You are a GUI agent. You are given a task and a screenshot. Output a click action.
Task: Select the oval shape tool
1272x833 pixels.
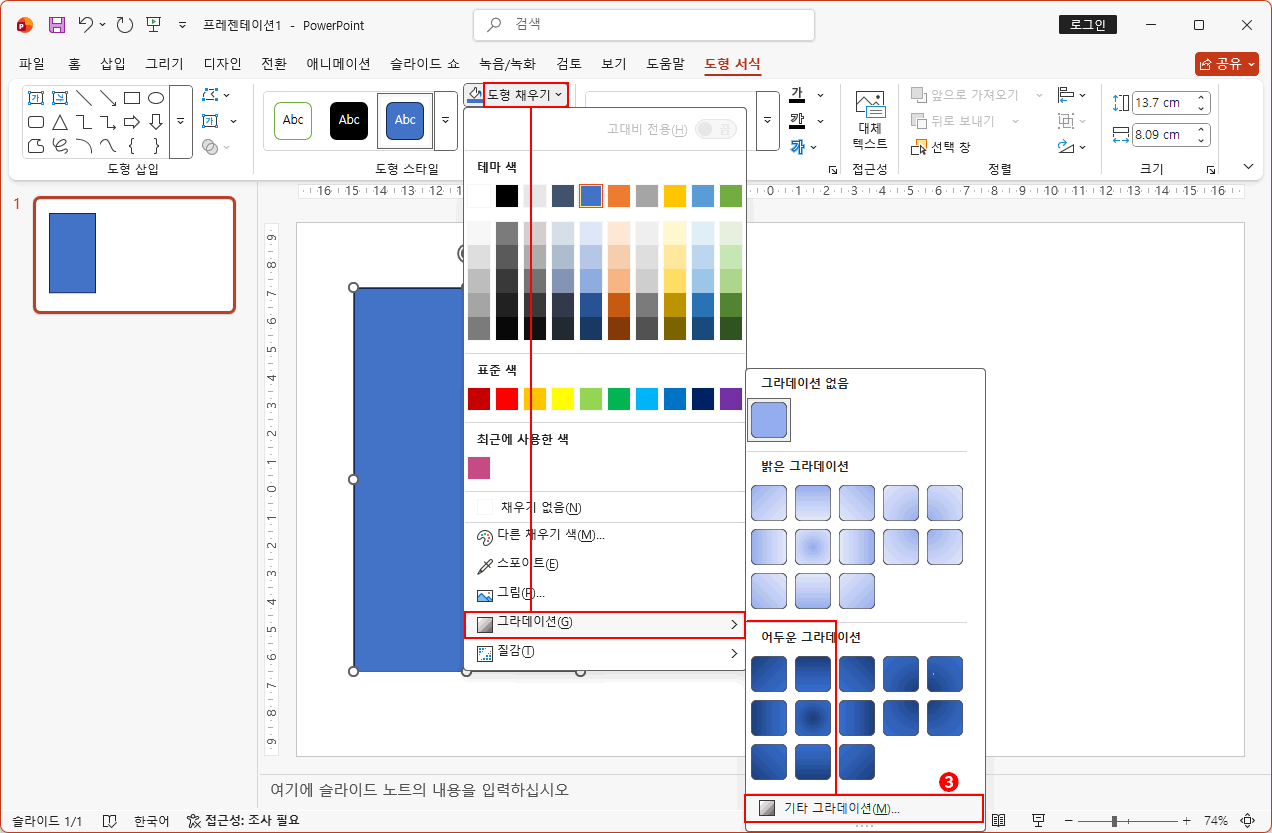coord(156,98)
